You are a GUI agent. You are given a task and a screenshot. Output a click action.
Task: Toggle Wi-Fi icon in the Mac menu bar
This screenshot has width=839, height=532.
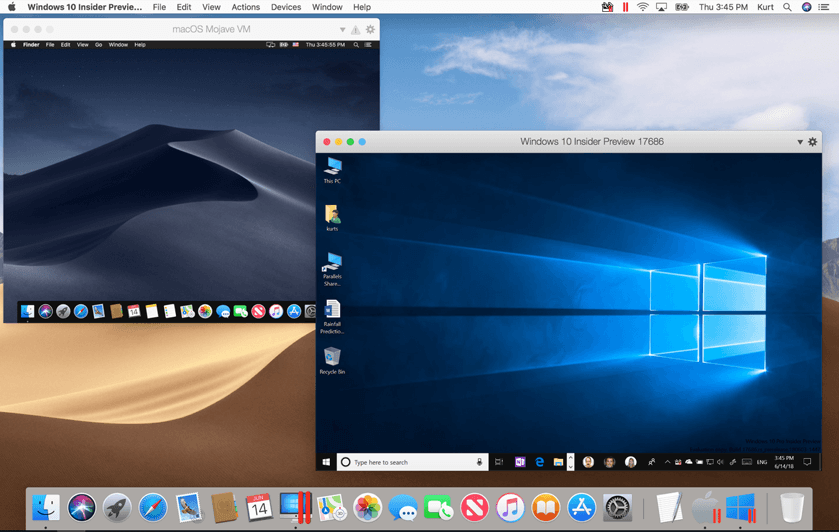[643, 7]
